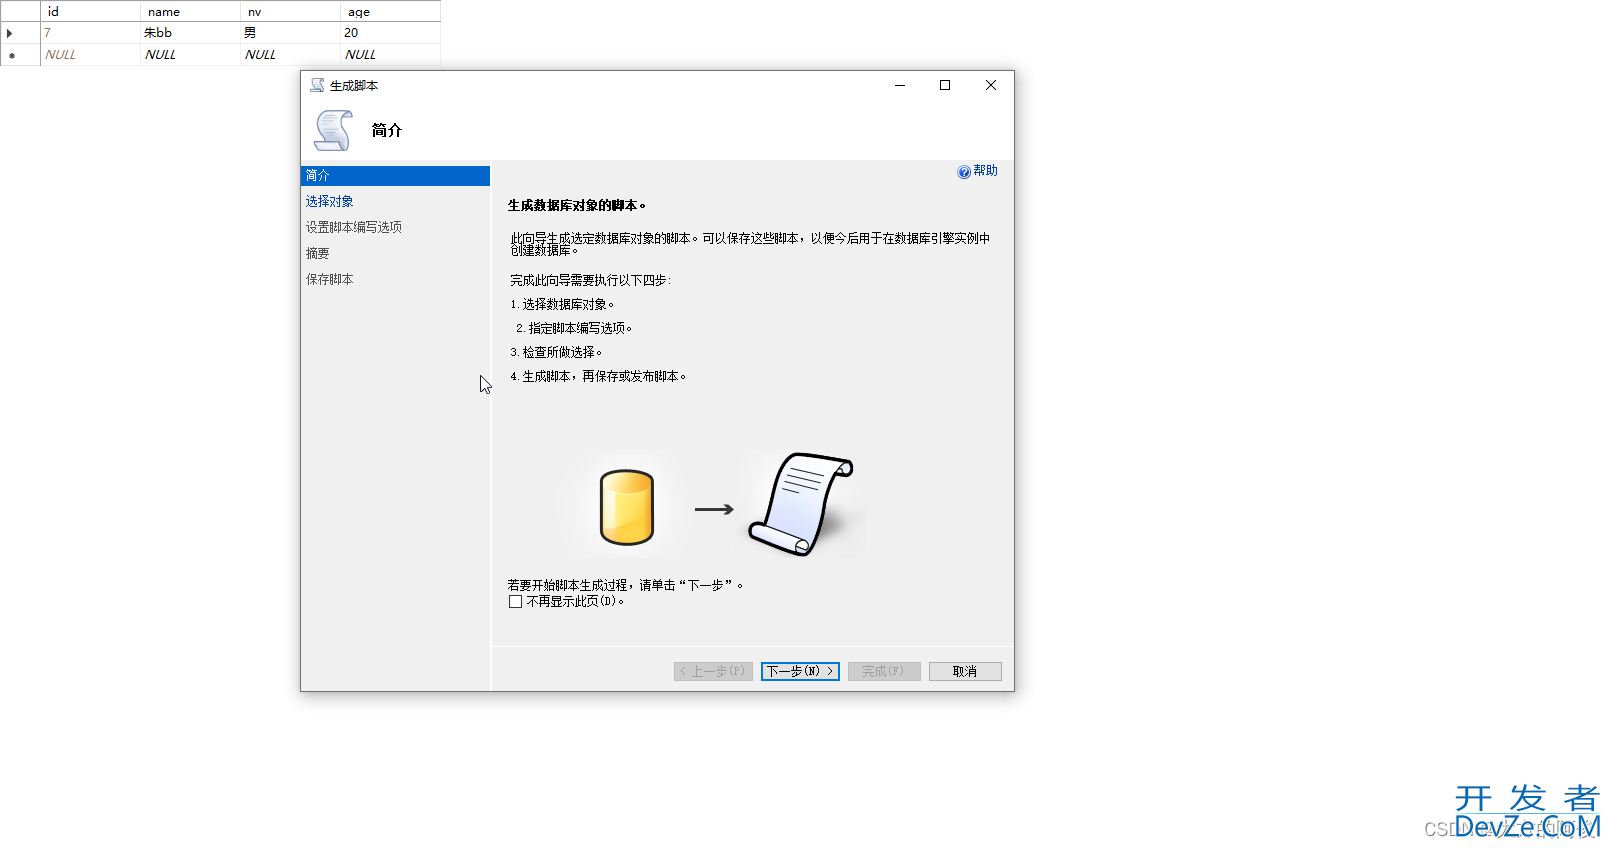This screenshot has width=1611, height=848.
Task: Enable the 不再显示此页(D) checkbox
Action: tap(516, 602)
